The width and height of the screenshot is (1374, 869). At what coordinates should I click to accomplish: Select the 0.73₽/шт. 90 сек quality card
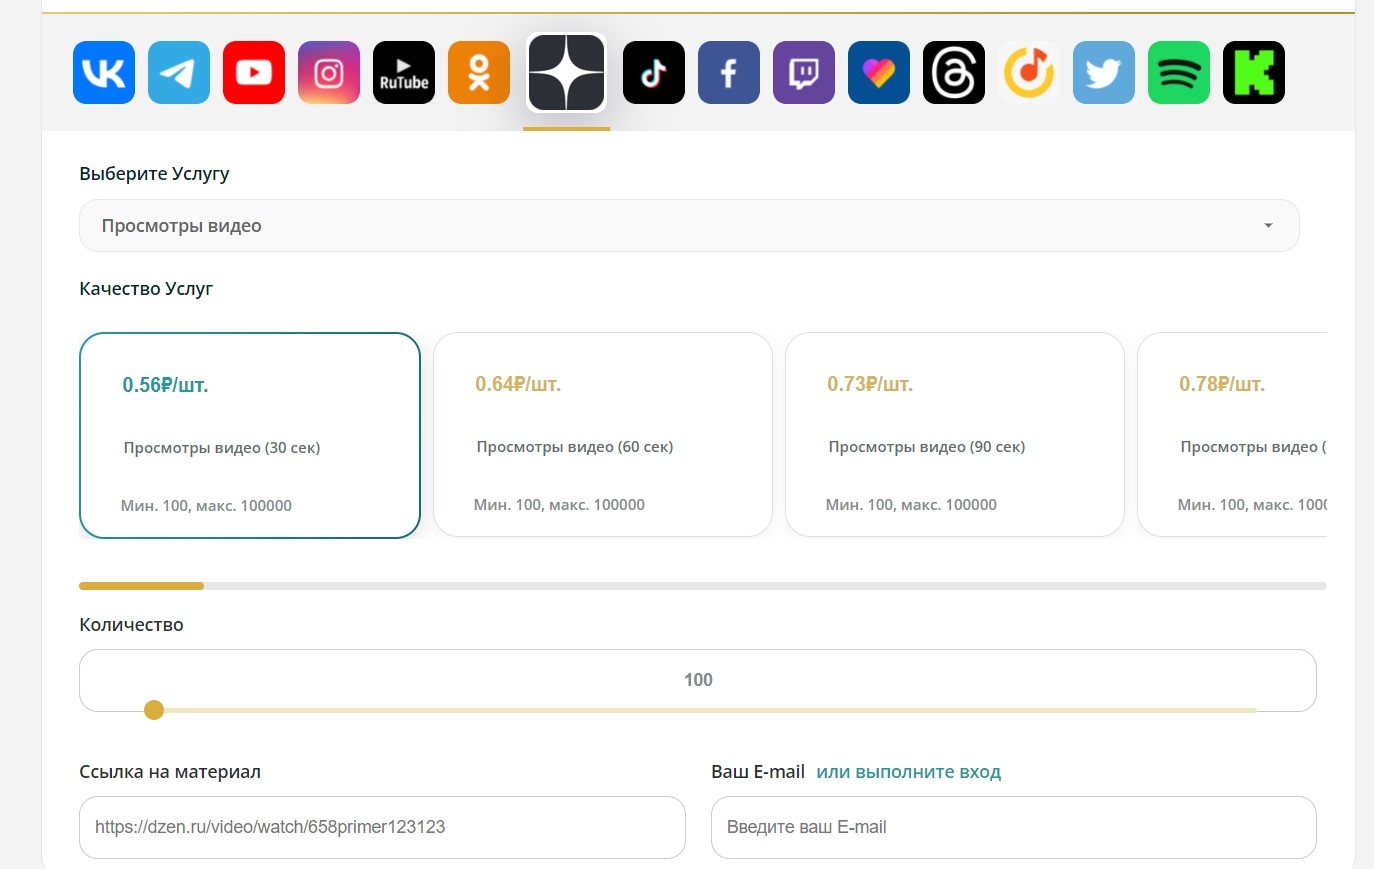pyautogui.click(x=955, y=435)
